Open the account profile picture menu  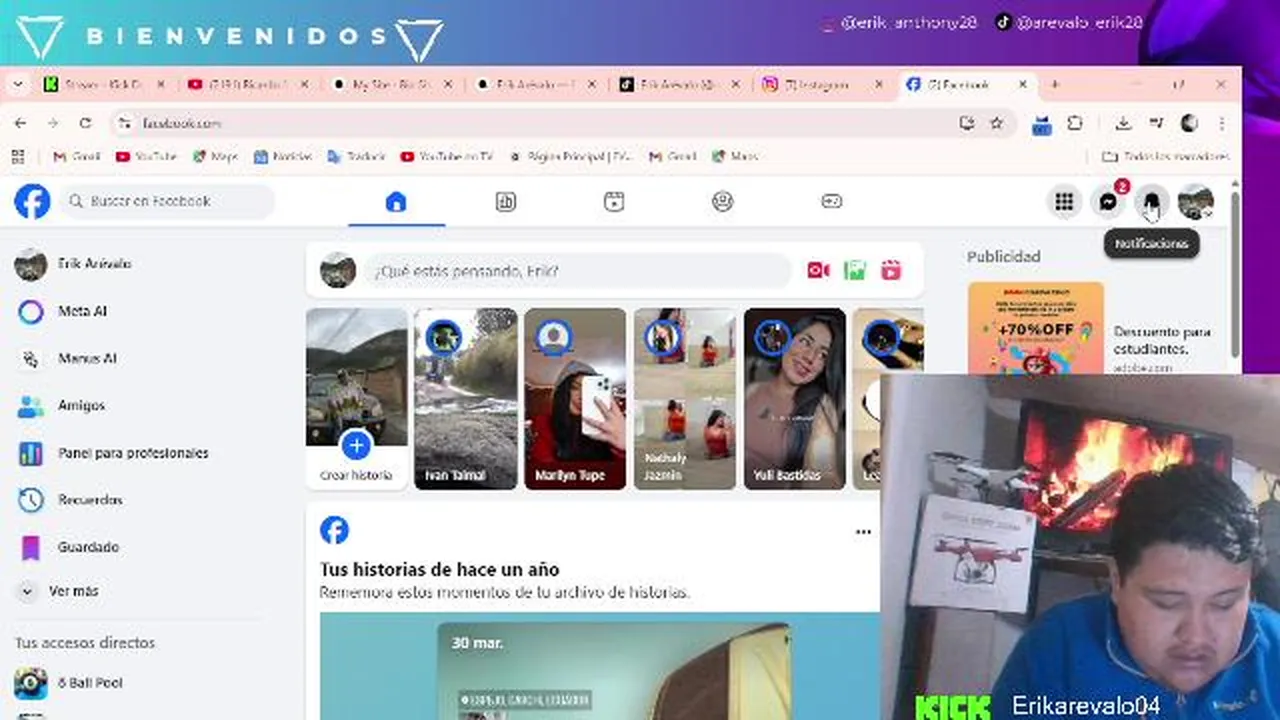(1196, 202)
